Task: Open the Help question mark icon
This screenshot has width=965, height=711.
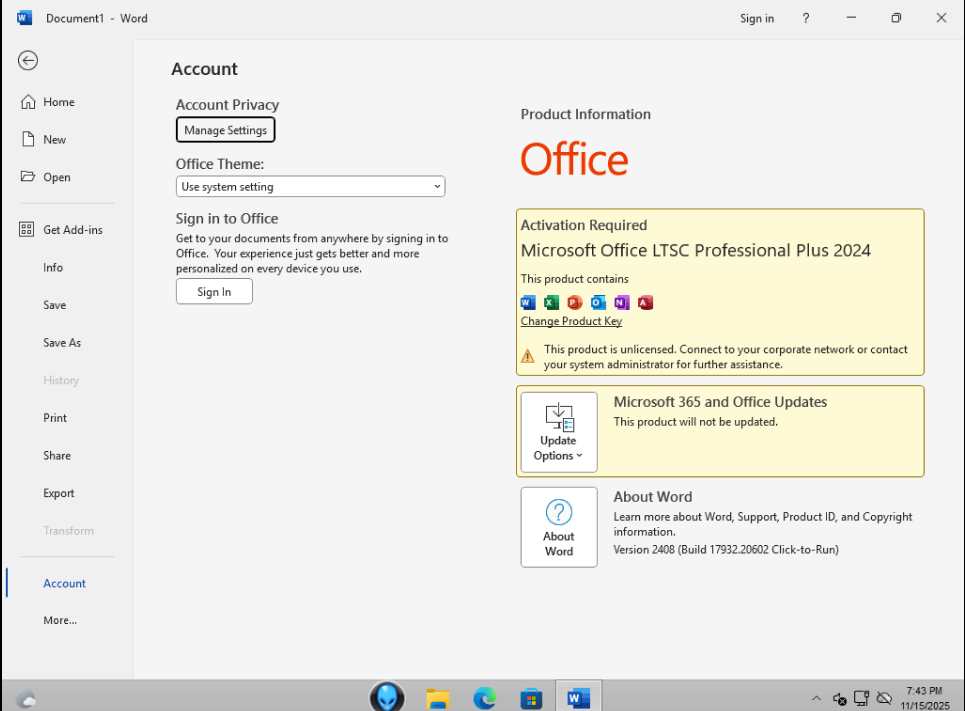Action: [806, 18]
